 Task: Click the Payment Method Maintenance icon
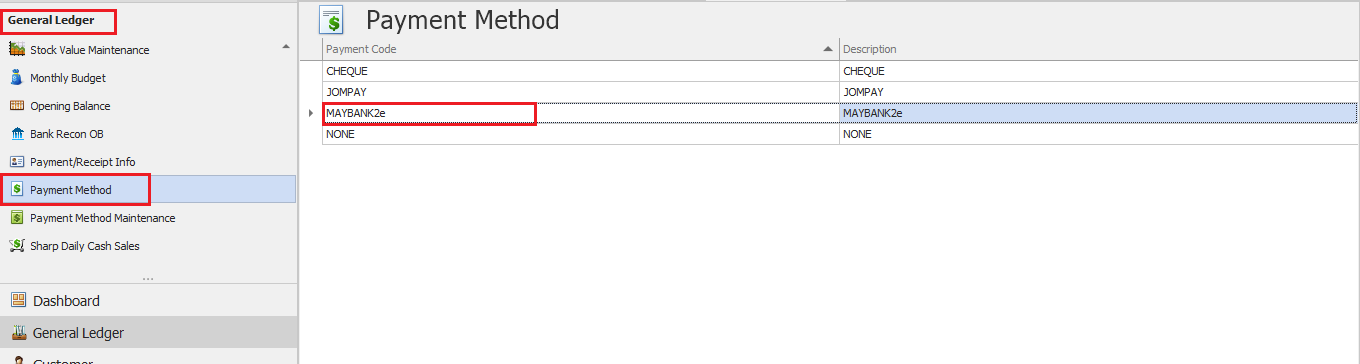click(x=17, y=218)
